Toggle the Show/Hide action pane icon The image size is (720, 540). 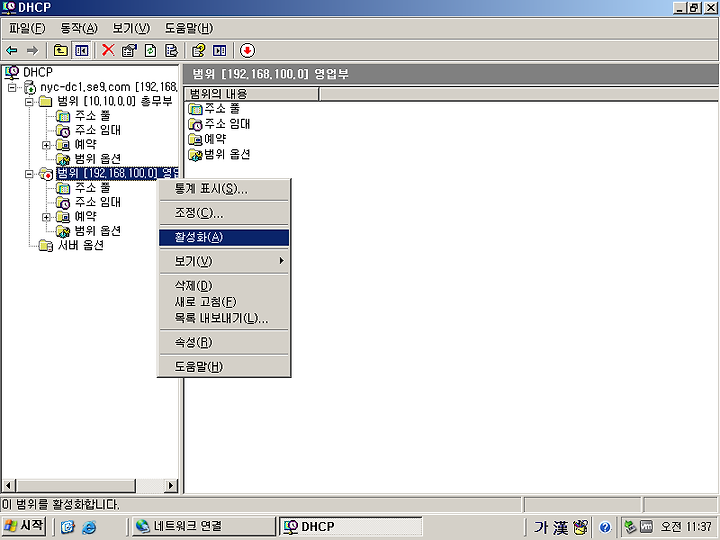point(219,51)
